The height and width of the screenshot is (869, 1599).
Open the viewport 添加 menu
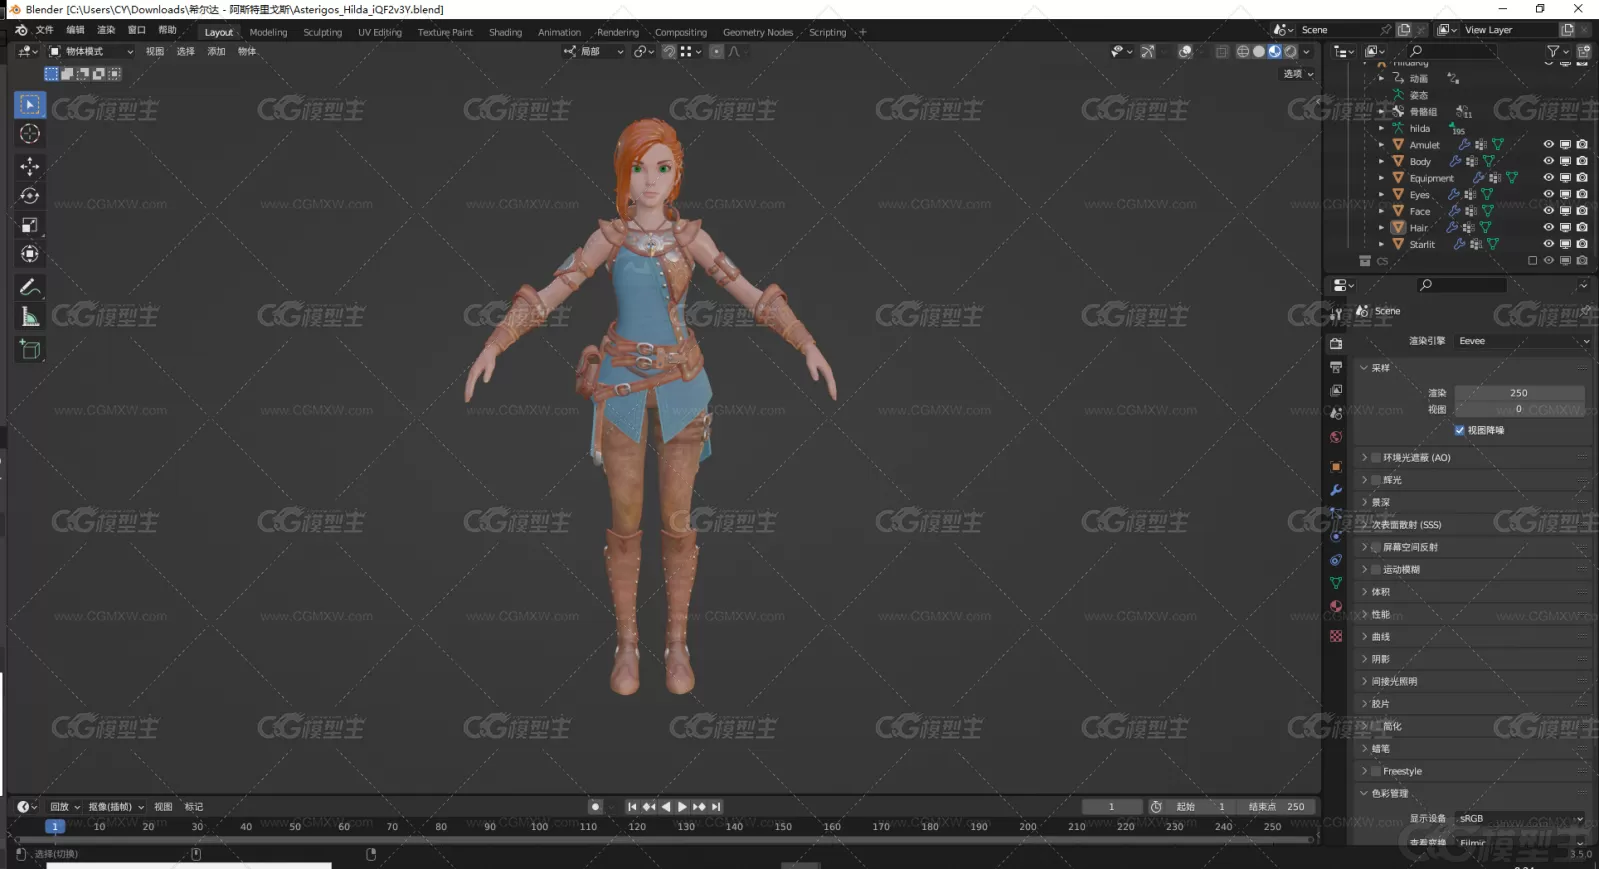point(216,51)
